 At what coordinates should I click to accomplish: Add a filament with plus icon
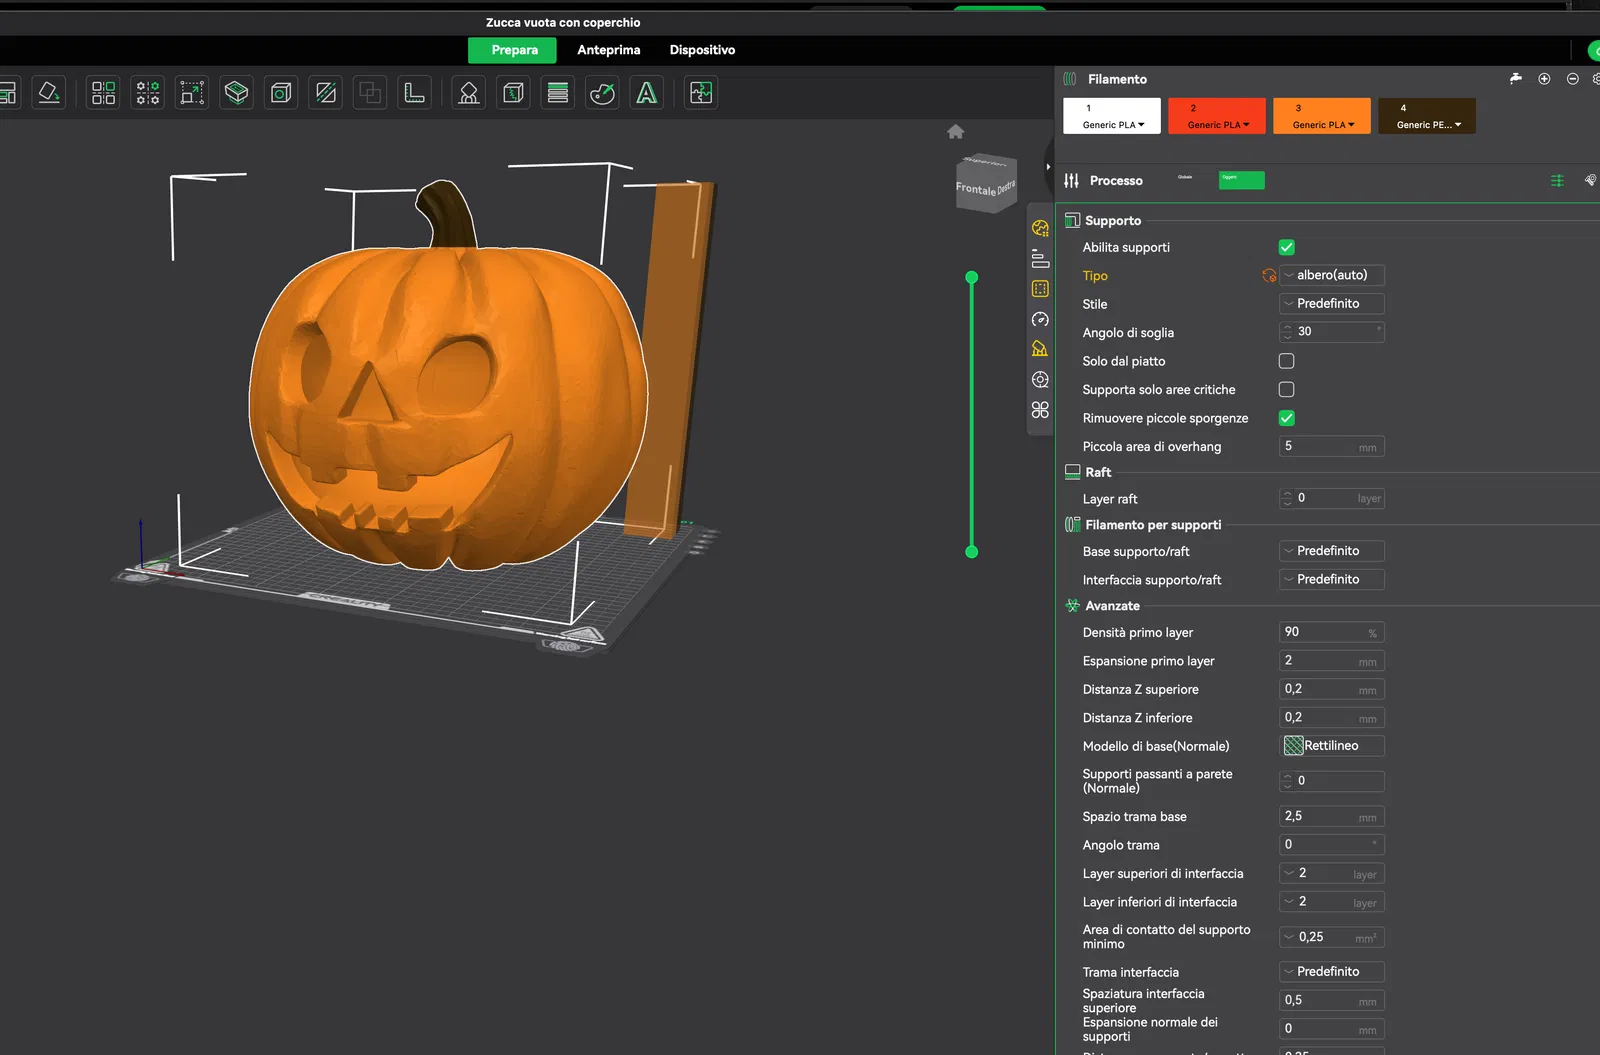[x=1544, y=79]
